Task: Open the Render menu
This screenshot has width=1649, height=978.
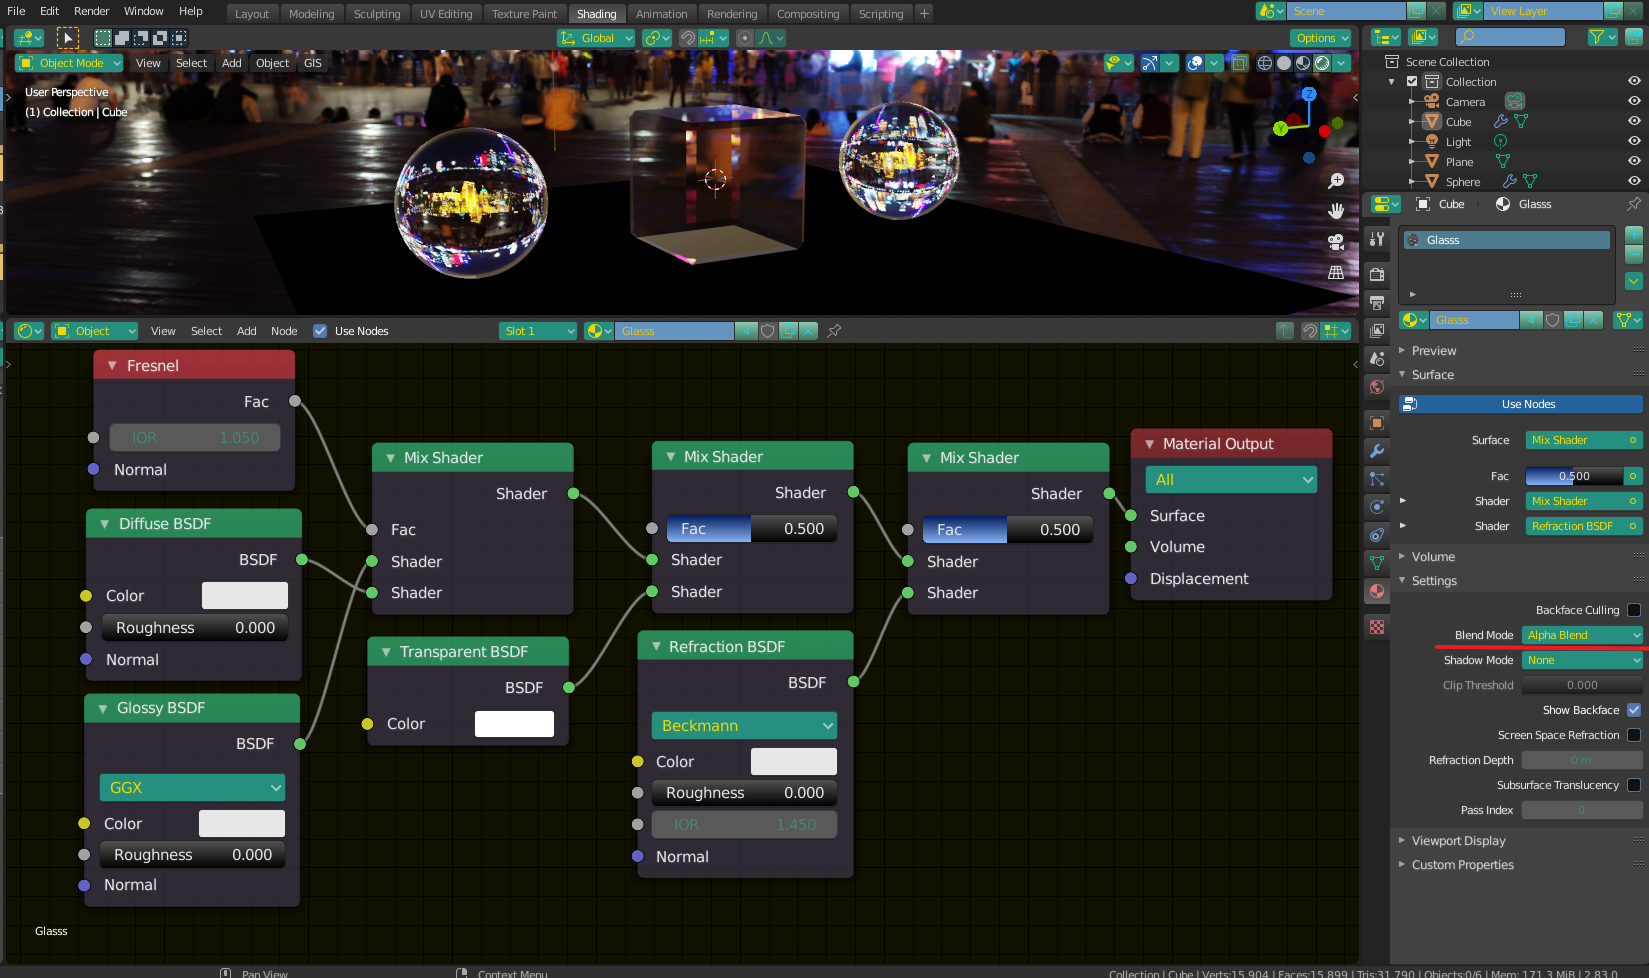Action: click(91, 11)
